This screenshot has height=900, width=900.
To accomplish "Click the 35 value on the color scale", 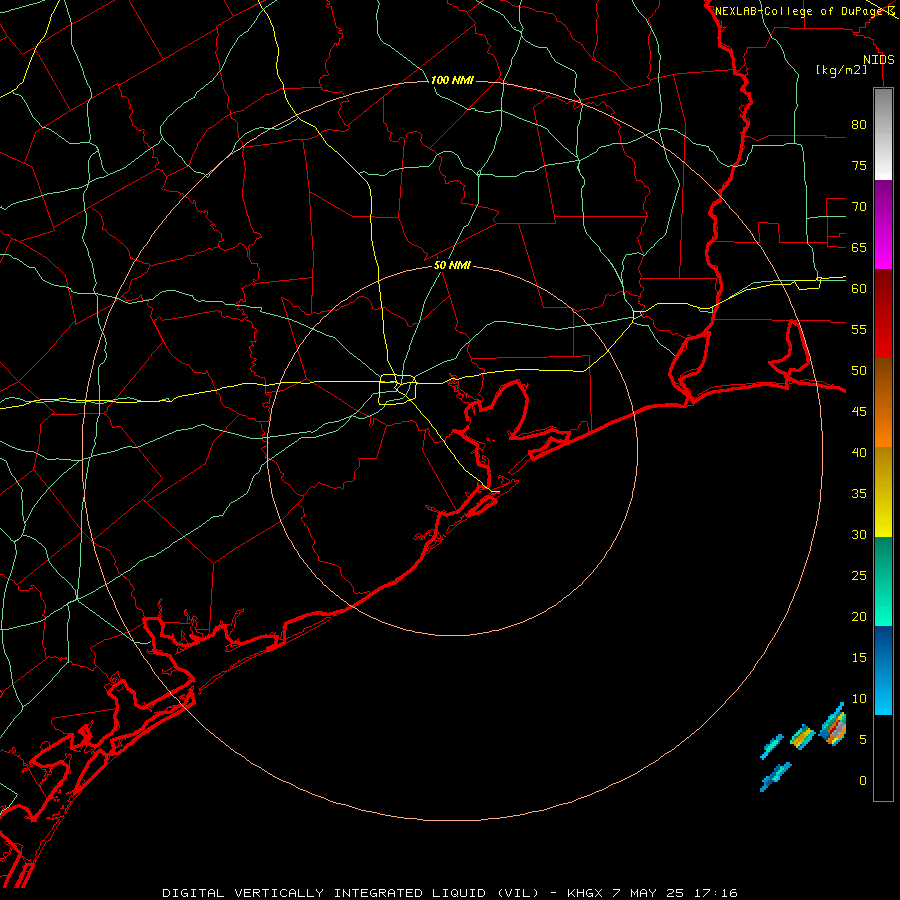I will click(x=859, y=494).
